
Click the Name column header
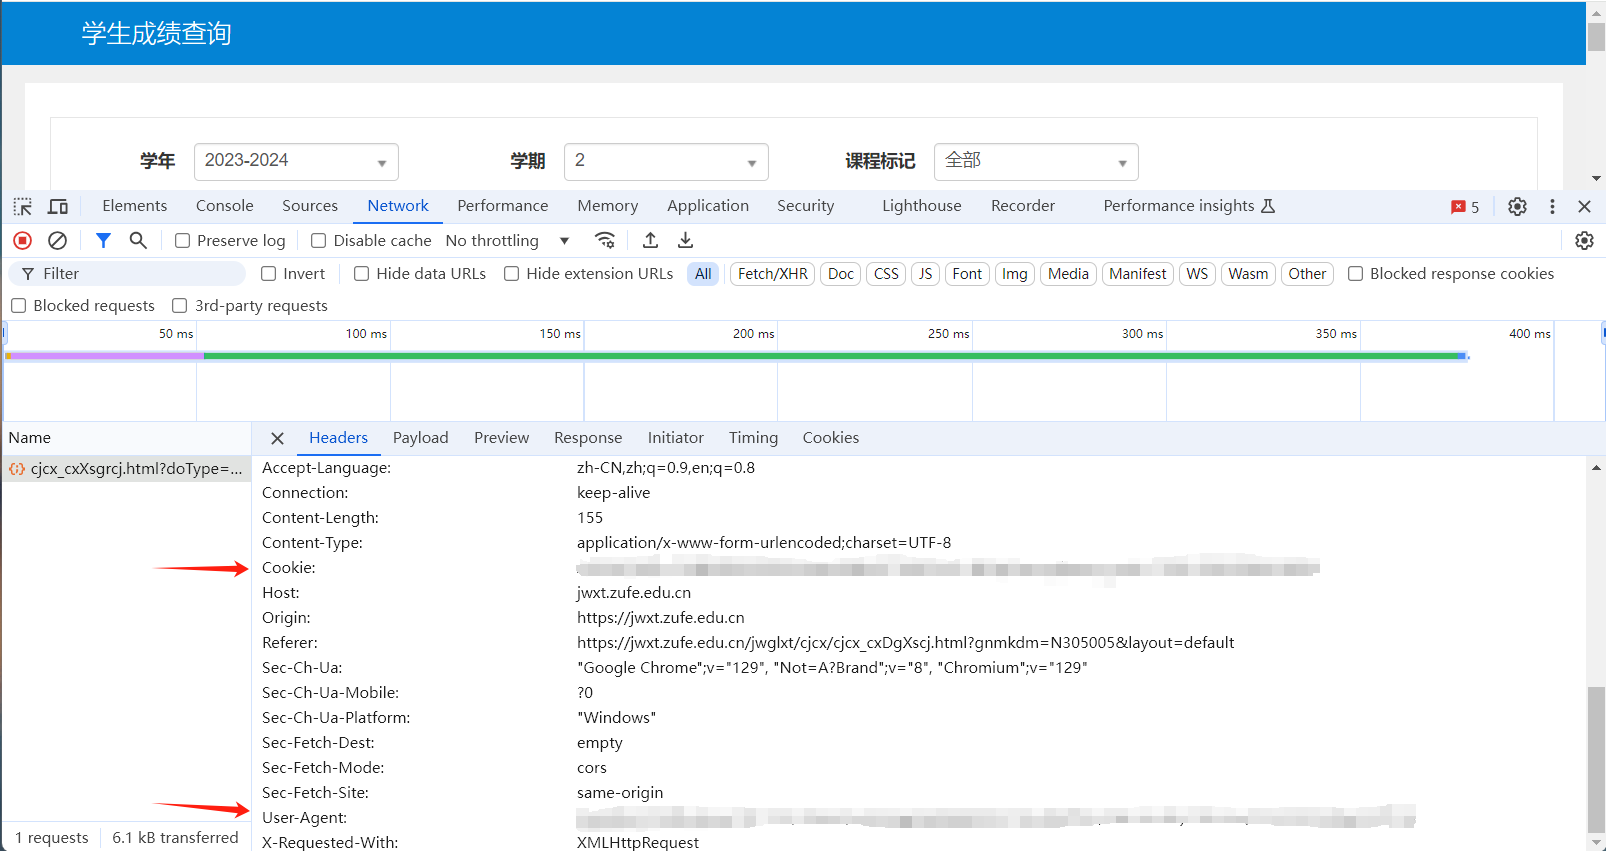click(126, 438)
